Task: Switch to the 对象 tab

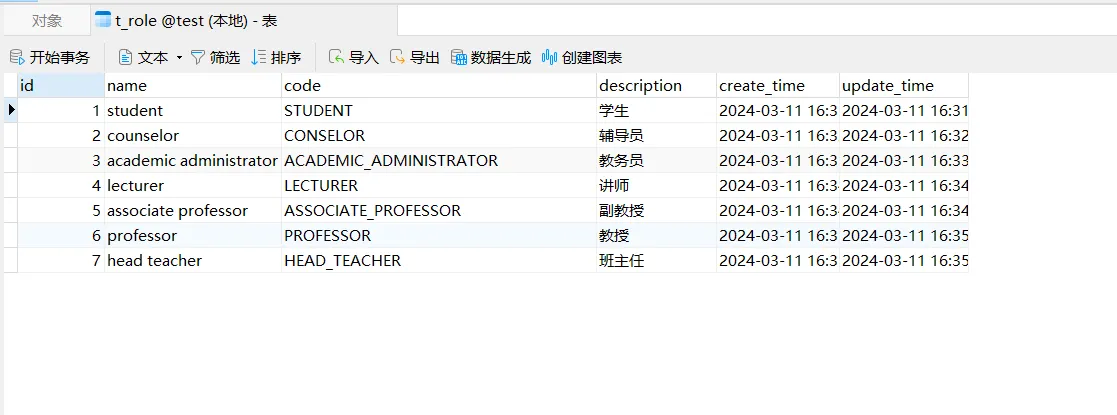Action: (x=46, y=20)
